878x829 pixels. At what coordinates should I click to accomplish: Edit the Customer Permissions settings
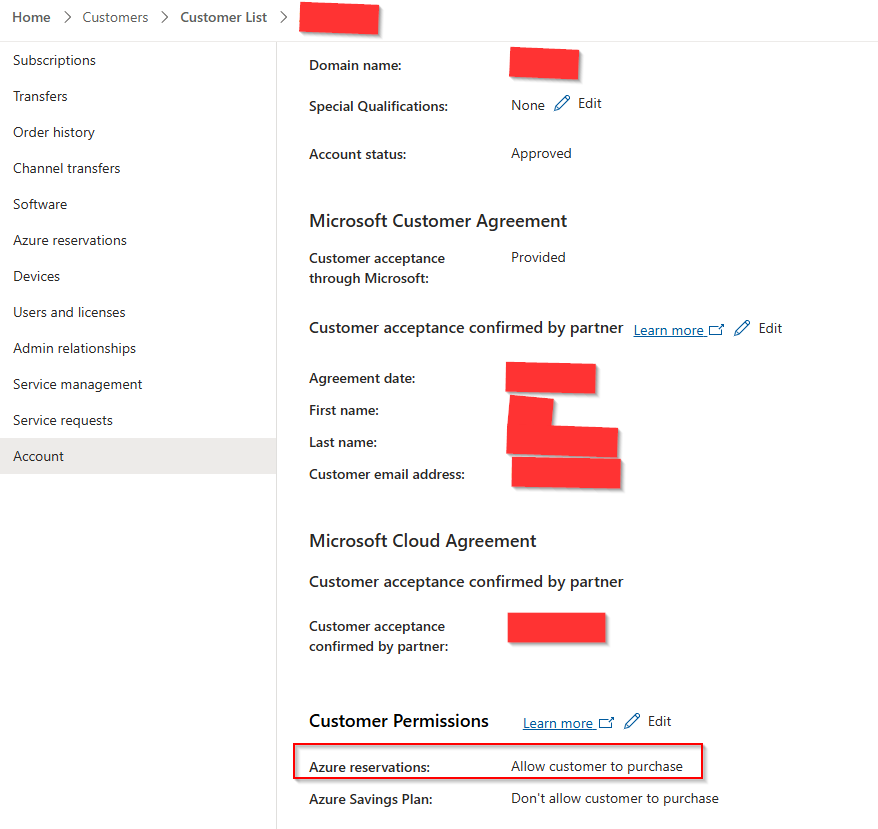click(659, 721)
